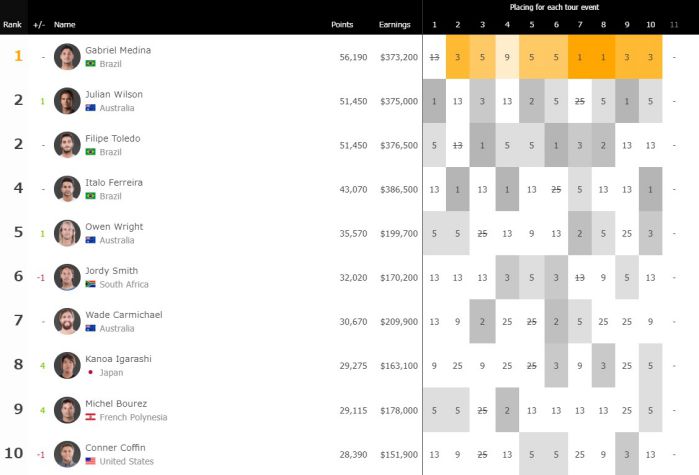Viewport: 699px width, 475px height.
Task: Sort by the Earnings column header
Action: pos(394,24)
